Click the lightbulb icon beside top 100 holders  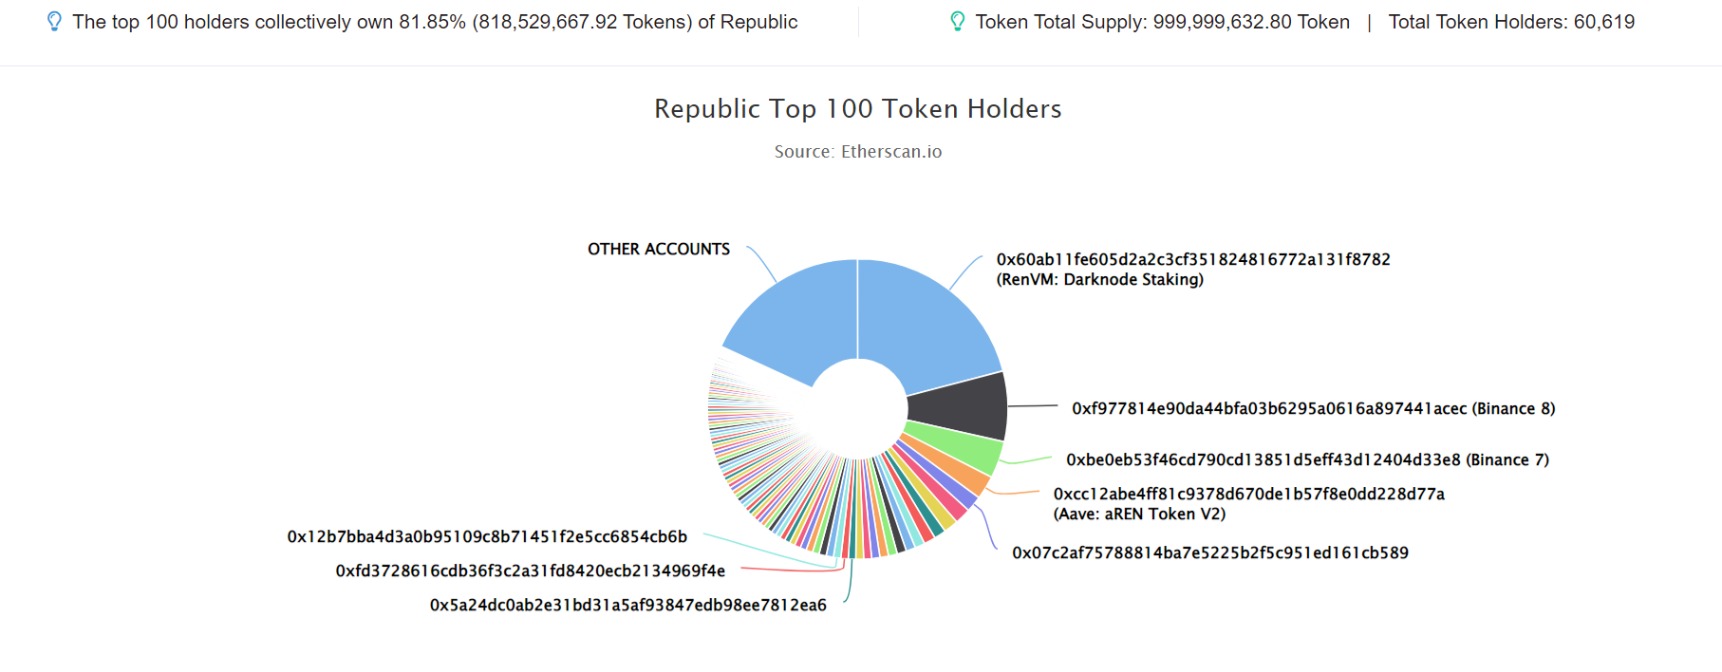tap(54, 22)
